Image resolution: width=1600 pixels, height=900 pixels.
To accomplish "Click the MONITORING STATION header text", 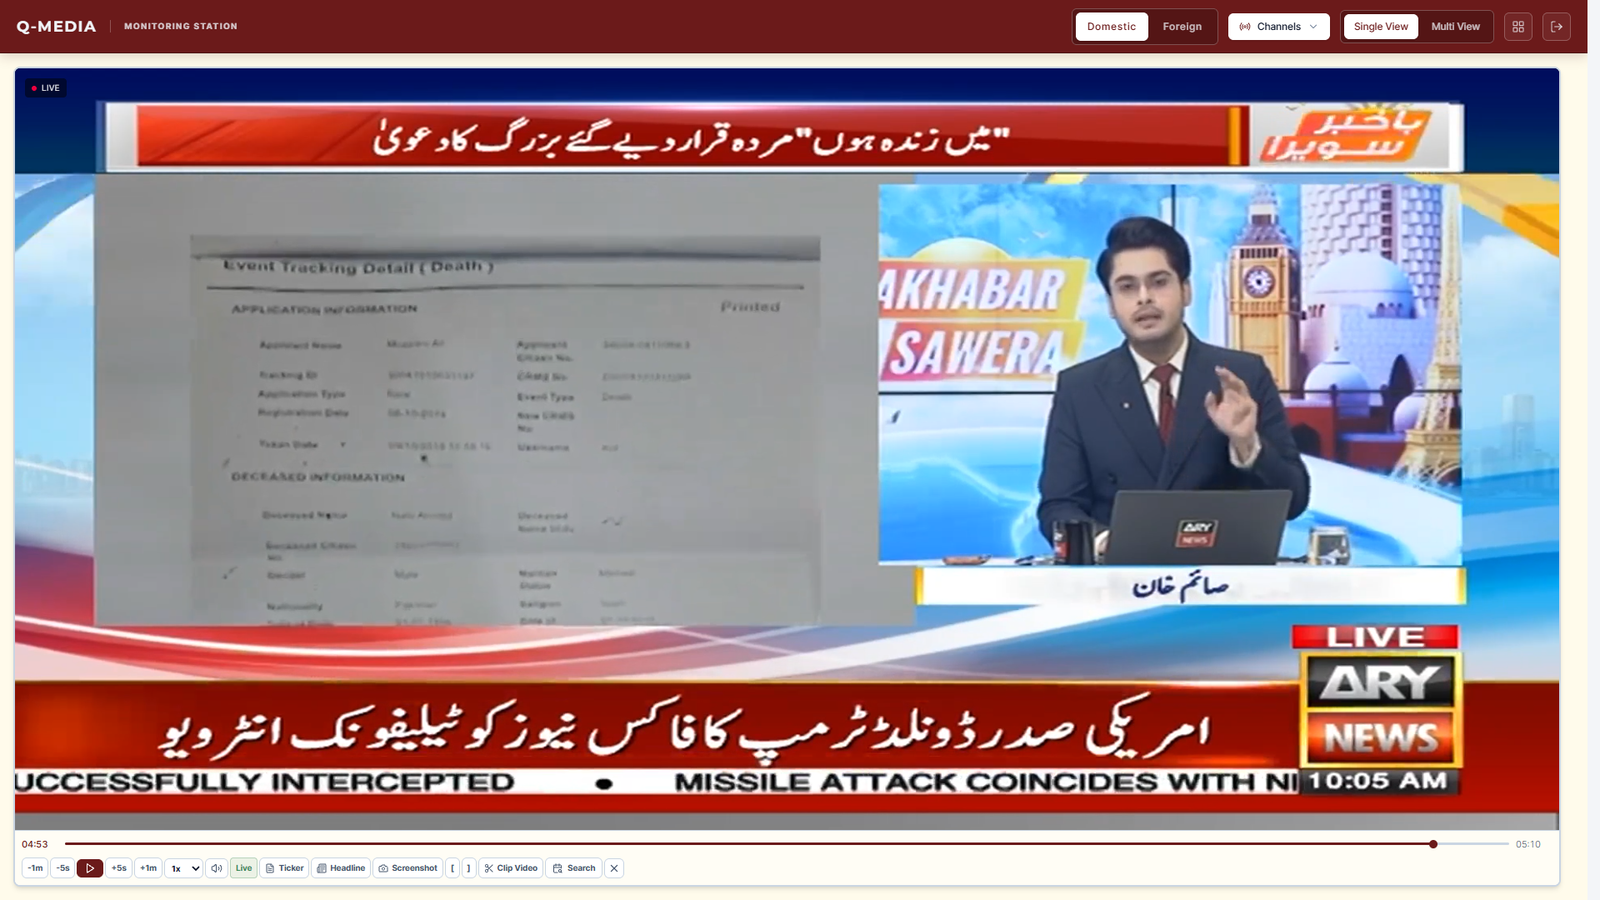I will [181, 26].
